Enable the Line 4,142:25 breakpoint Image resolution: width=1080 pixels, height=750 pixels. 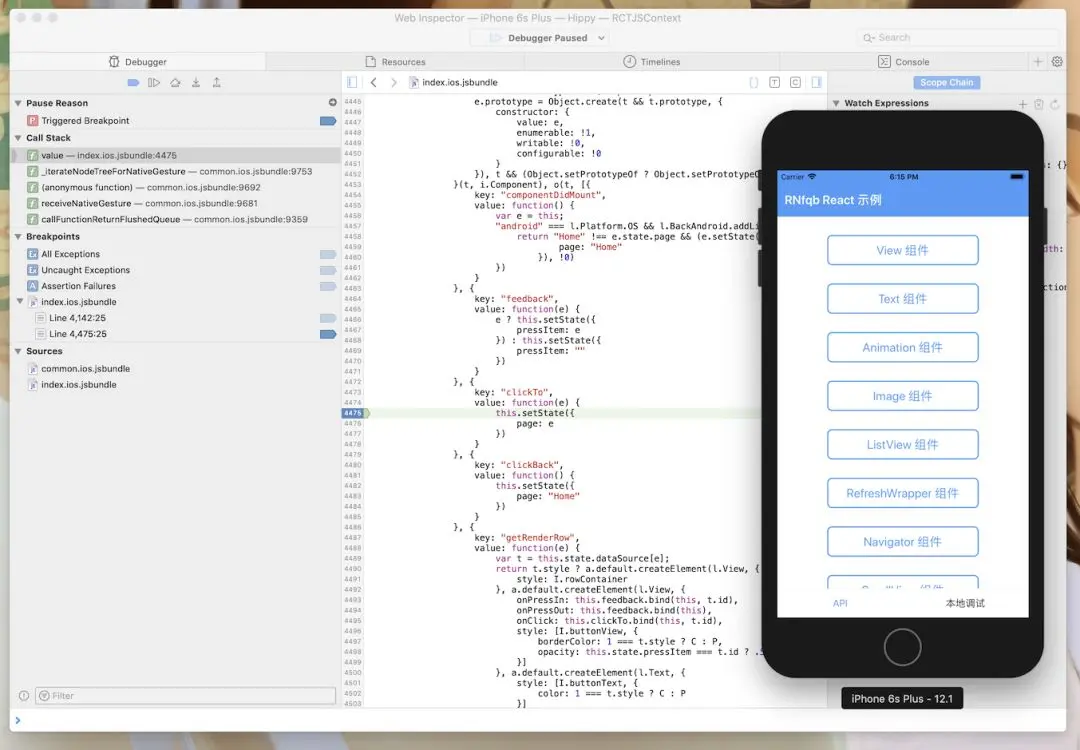328,318
